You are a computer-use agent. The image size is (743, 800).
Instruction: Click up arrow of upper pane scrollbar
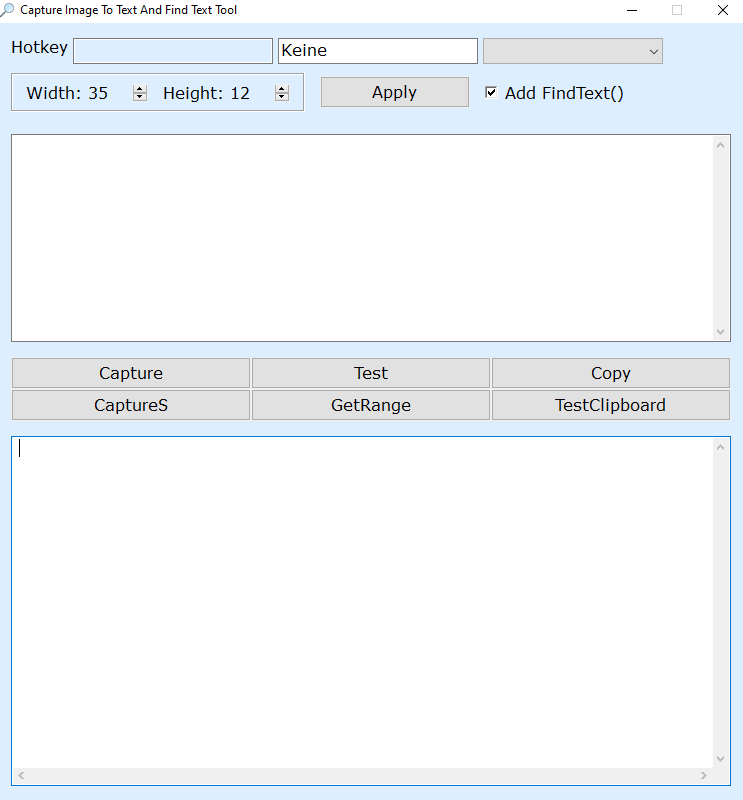coord(721,145)
